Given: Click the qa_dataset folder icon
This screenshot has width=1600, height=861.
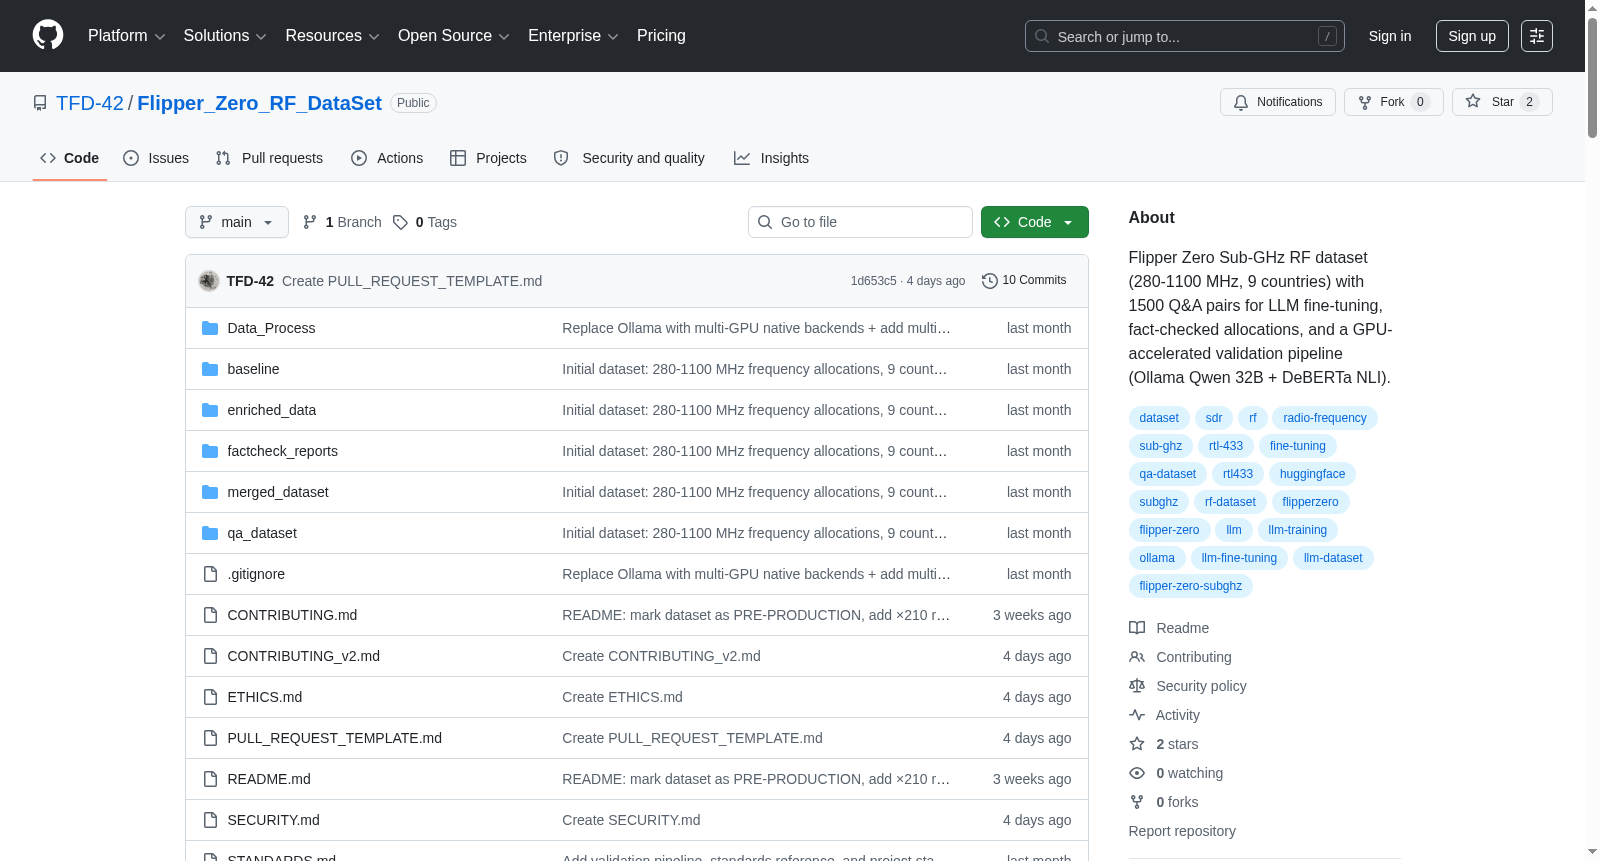Looking at the screenshot, I should click(210, 533).
